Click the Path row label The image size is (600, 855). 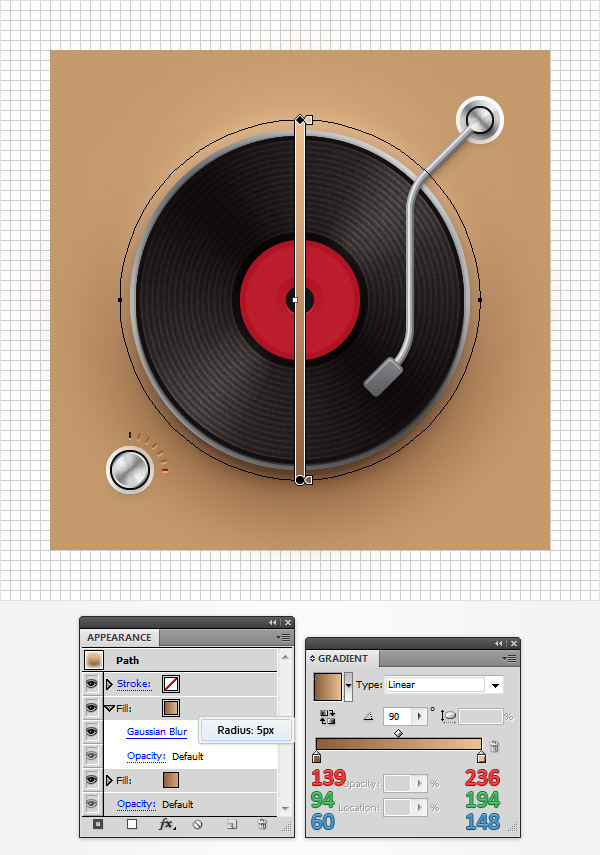(x=128, y=660)
